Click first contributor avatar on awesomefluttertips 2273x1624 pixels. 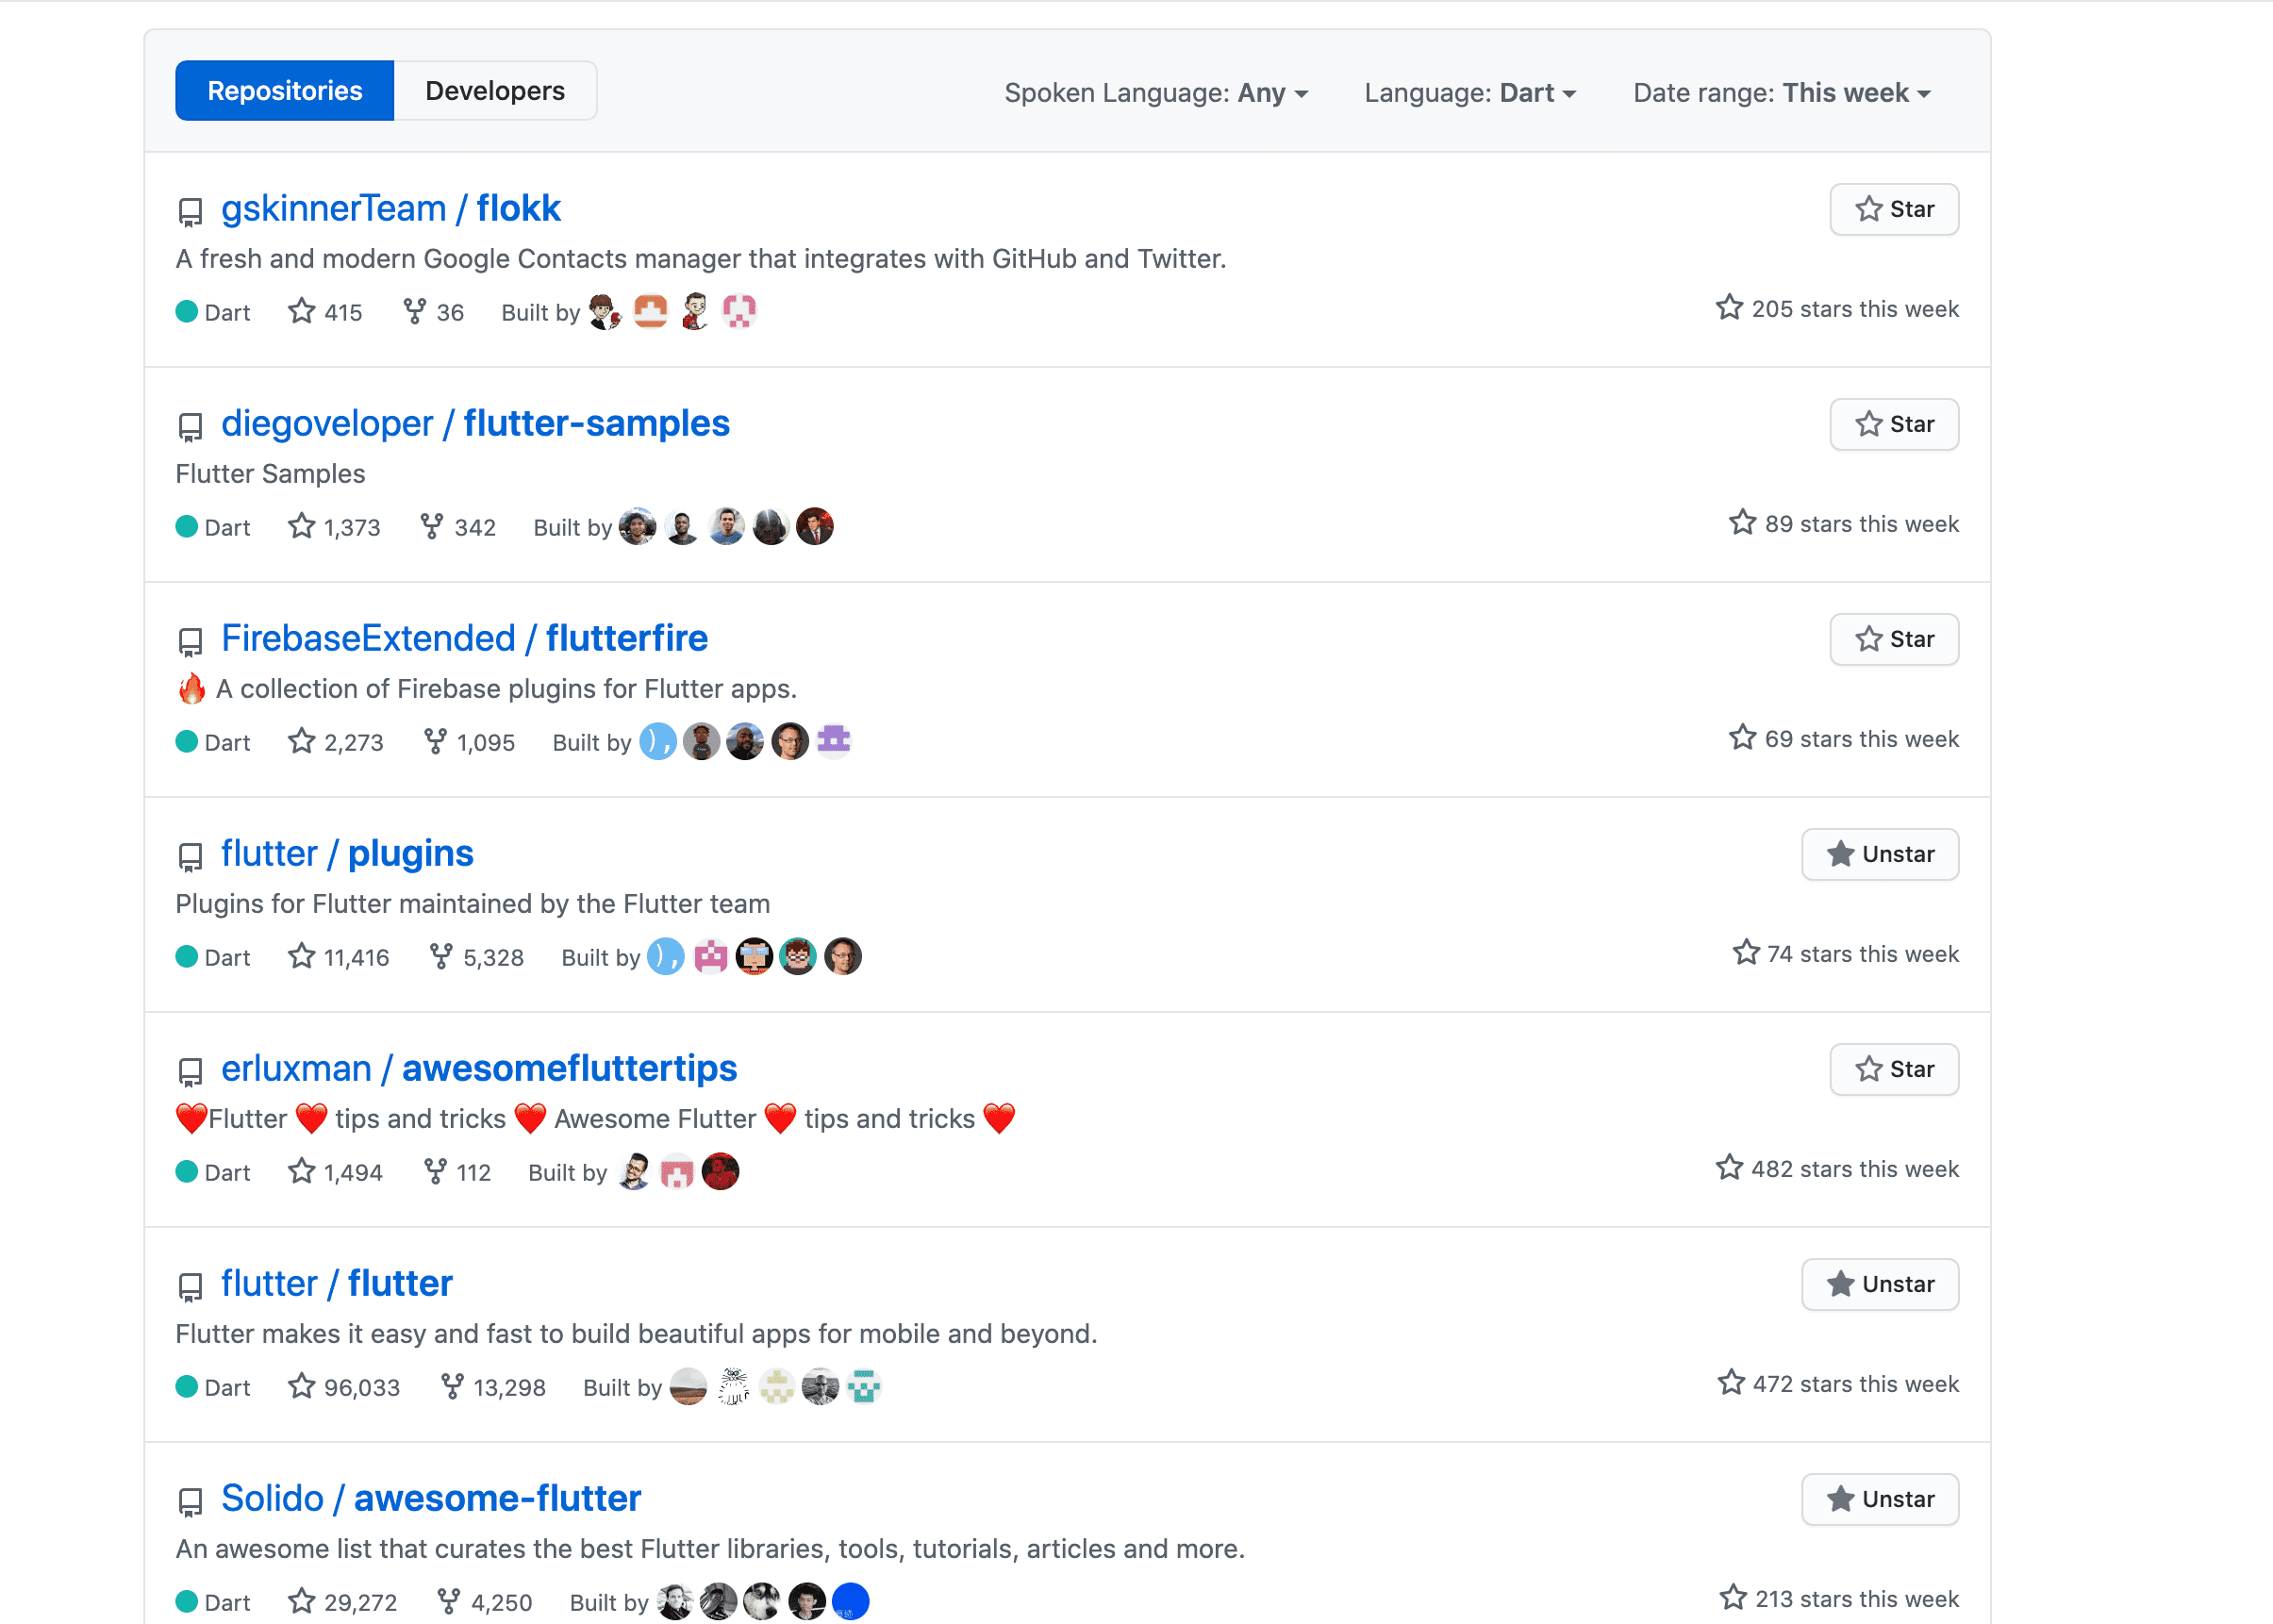pyautogui.click(x=633, y=1171)
